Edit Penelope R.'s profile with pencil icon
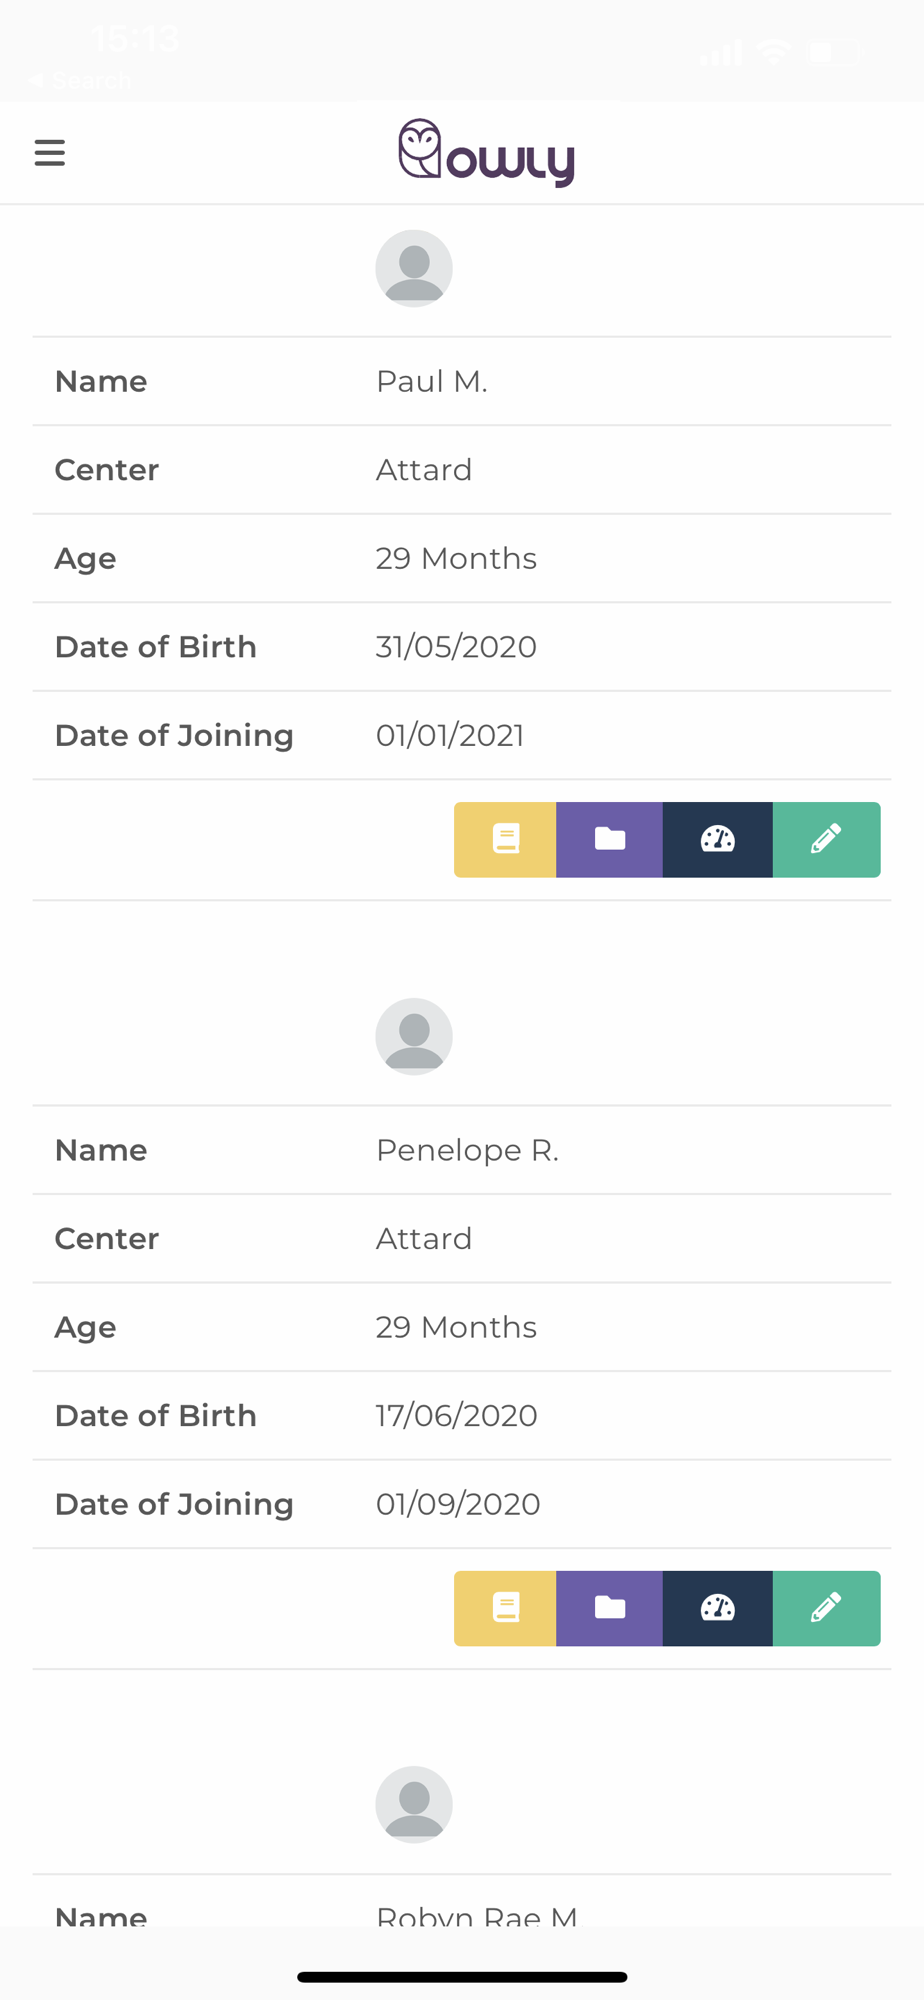 (826, 1608)
